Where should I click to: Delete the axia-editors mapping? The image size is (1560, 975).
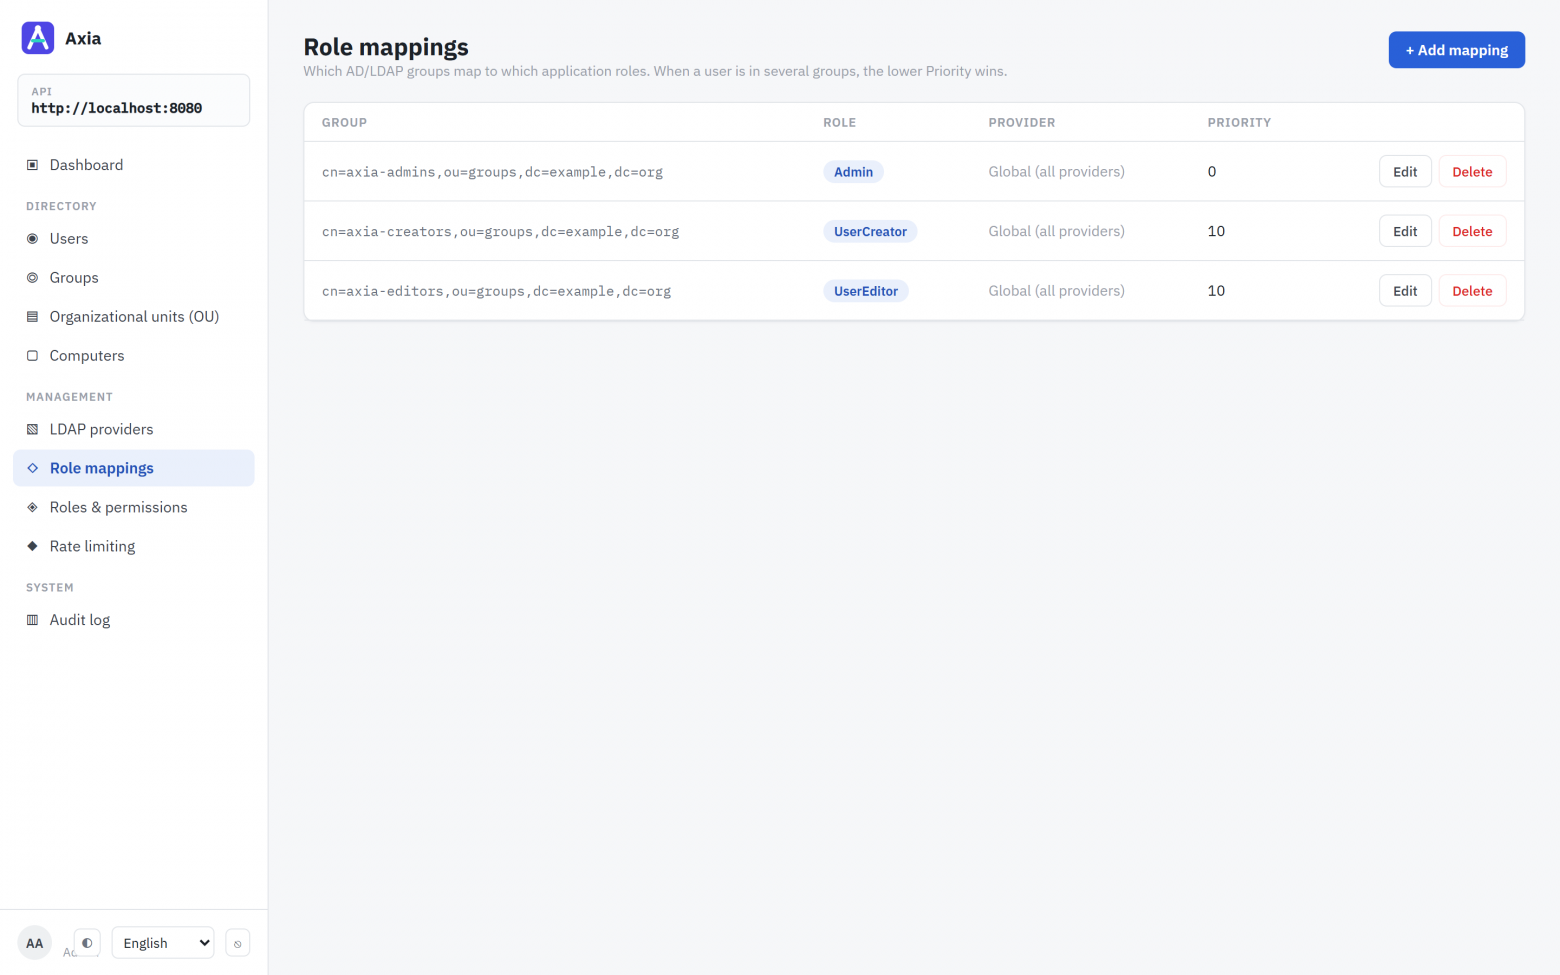[1472, 291]
